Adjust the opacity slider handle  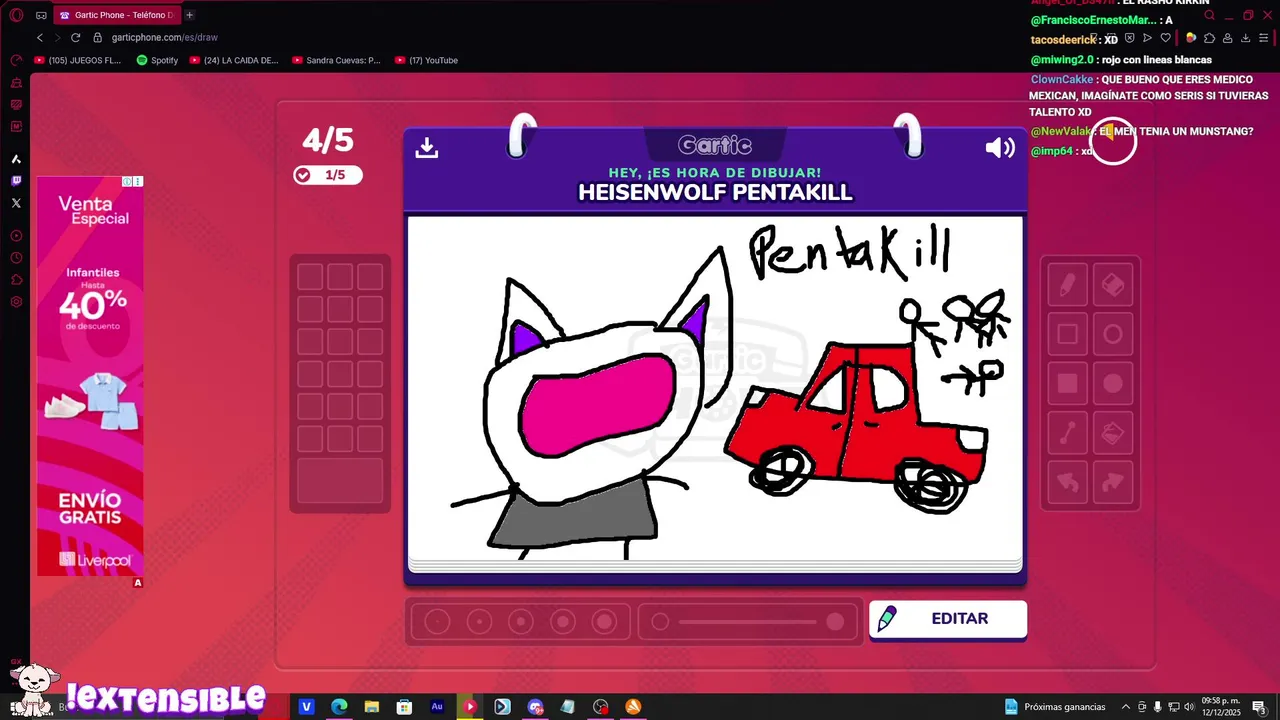[x=835, y=622]
